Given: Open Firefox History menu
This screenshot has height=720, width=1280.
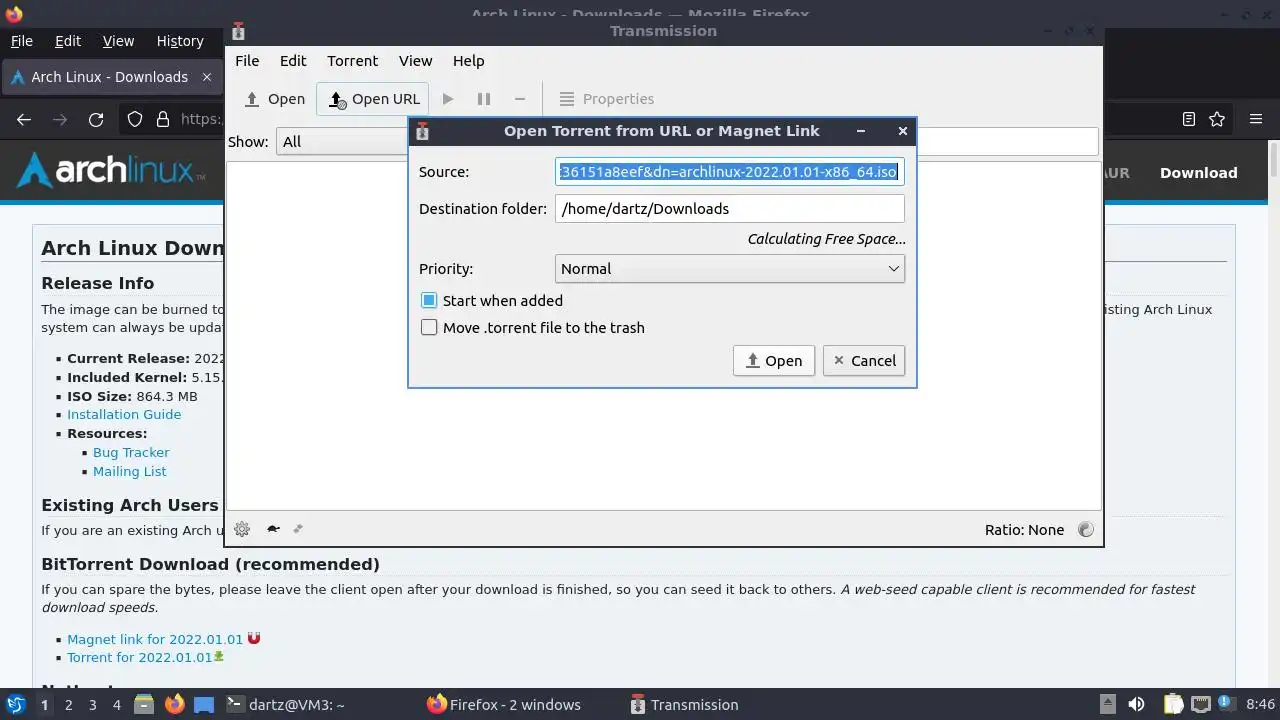Looking at the screenshot, I should pyautogui.click(x=180, y=41).
